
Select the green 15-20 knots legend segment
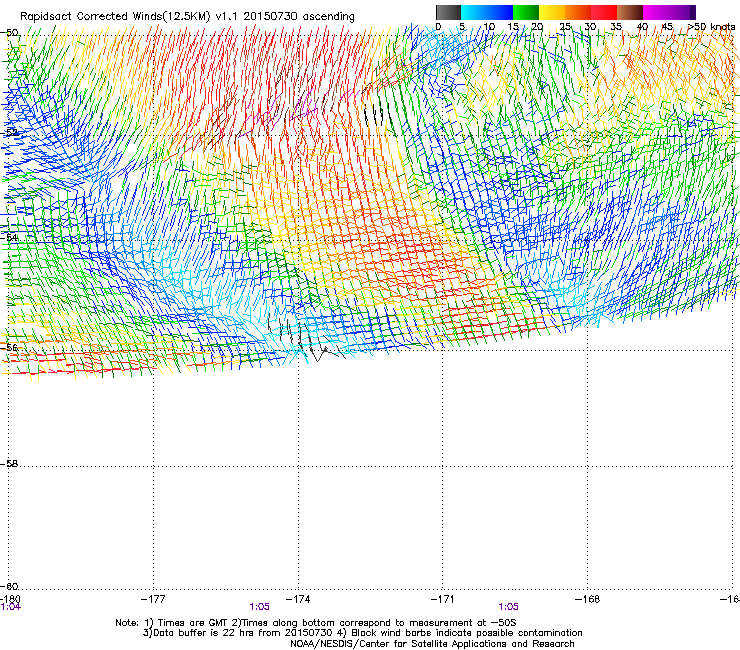pos(526,12)
